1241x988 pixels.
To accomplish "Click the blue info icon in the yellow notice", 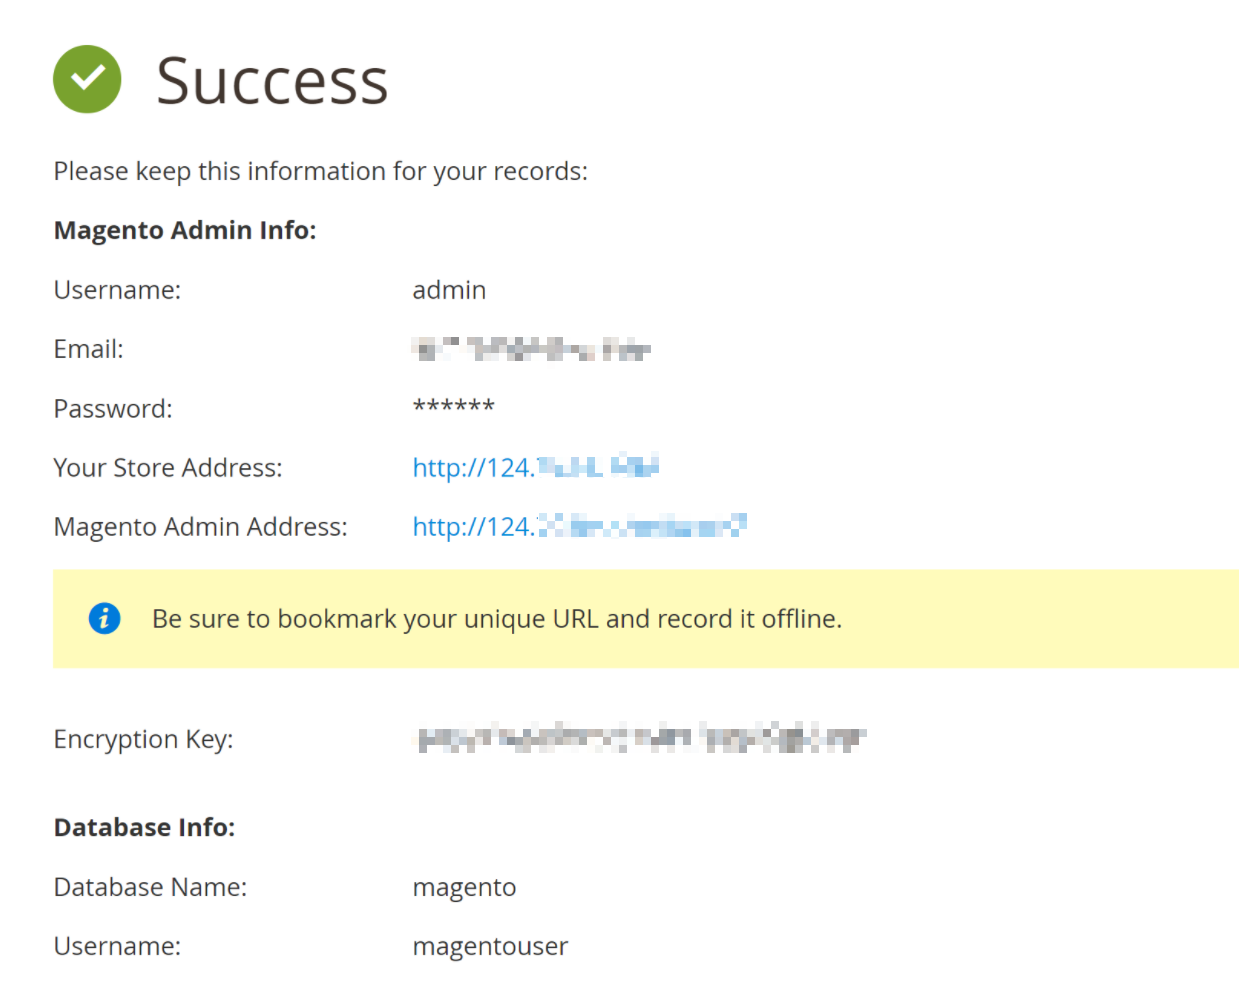I will point(104,619).
